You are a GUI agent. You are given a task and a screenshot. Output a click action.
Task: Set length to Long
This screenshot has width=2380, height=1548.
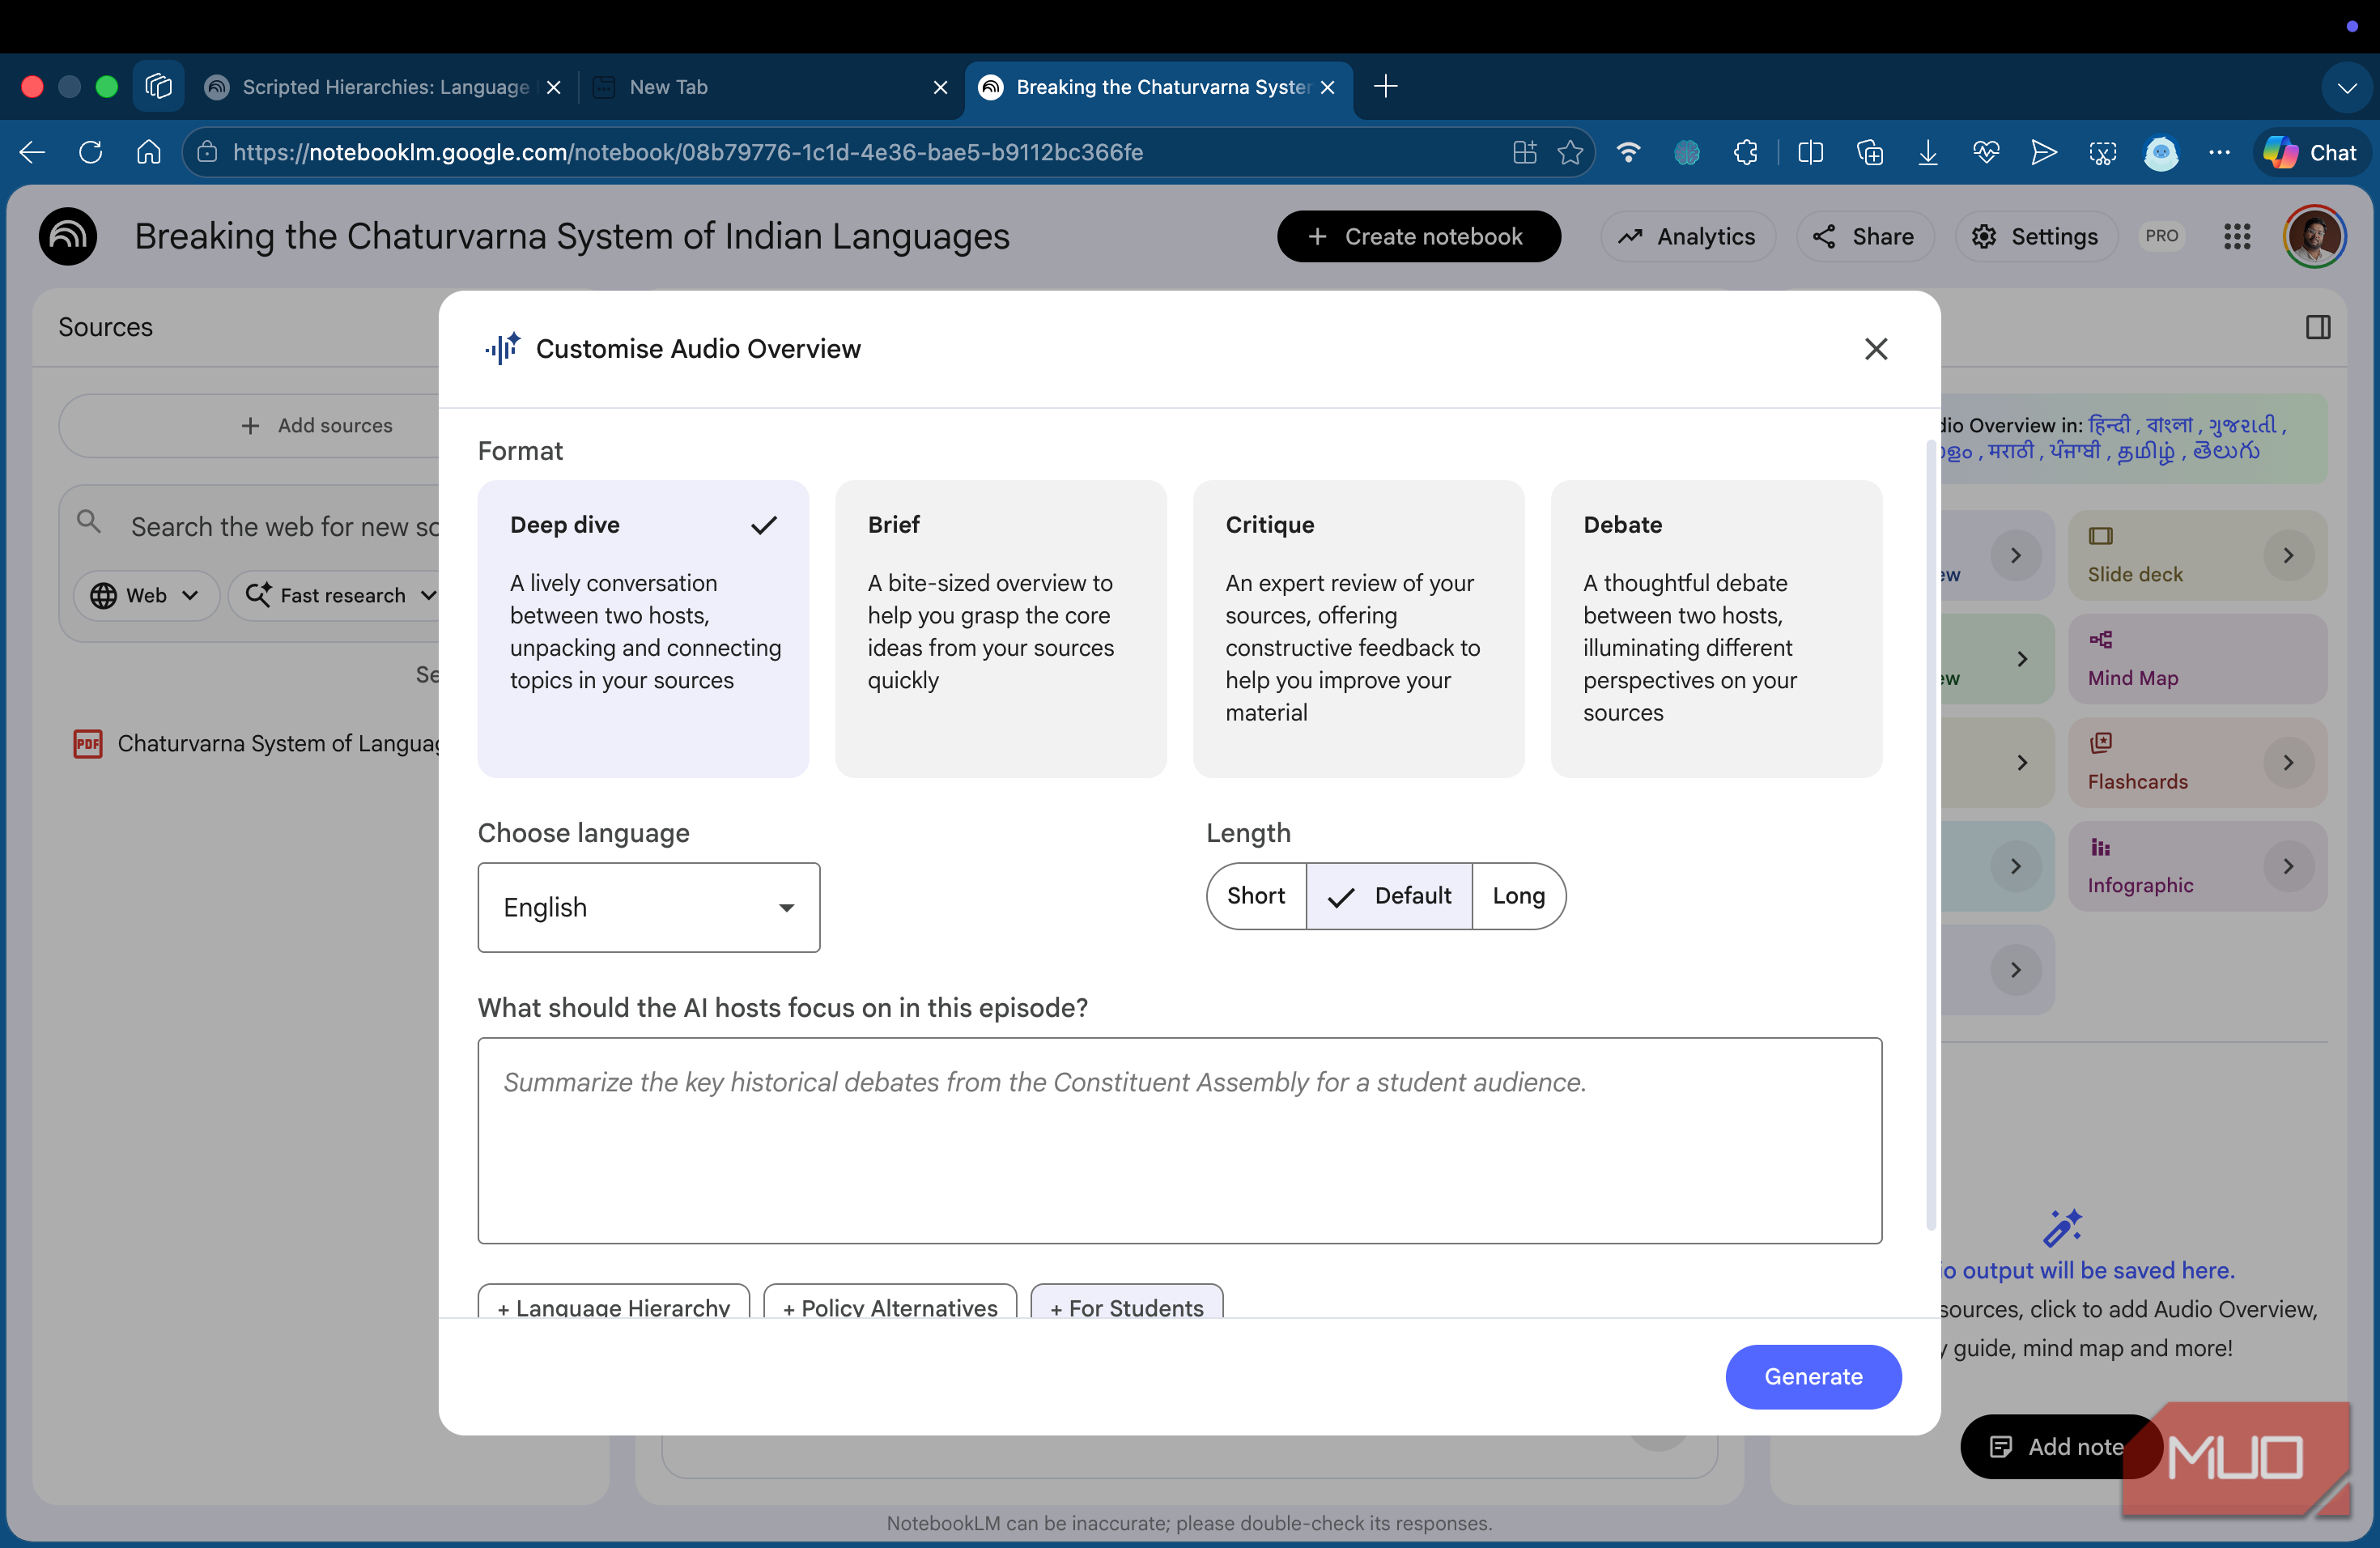tap(1518, 896)
